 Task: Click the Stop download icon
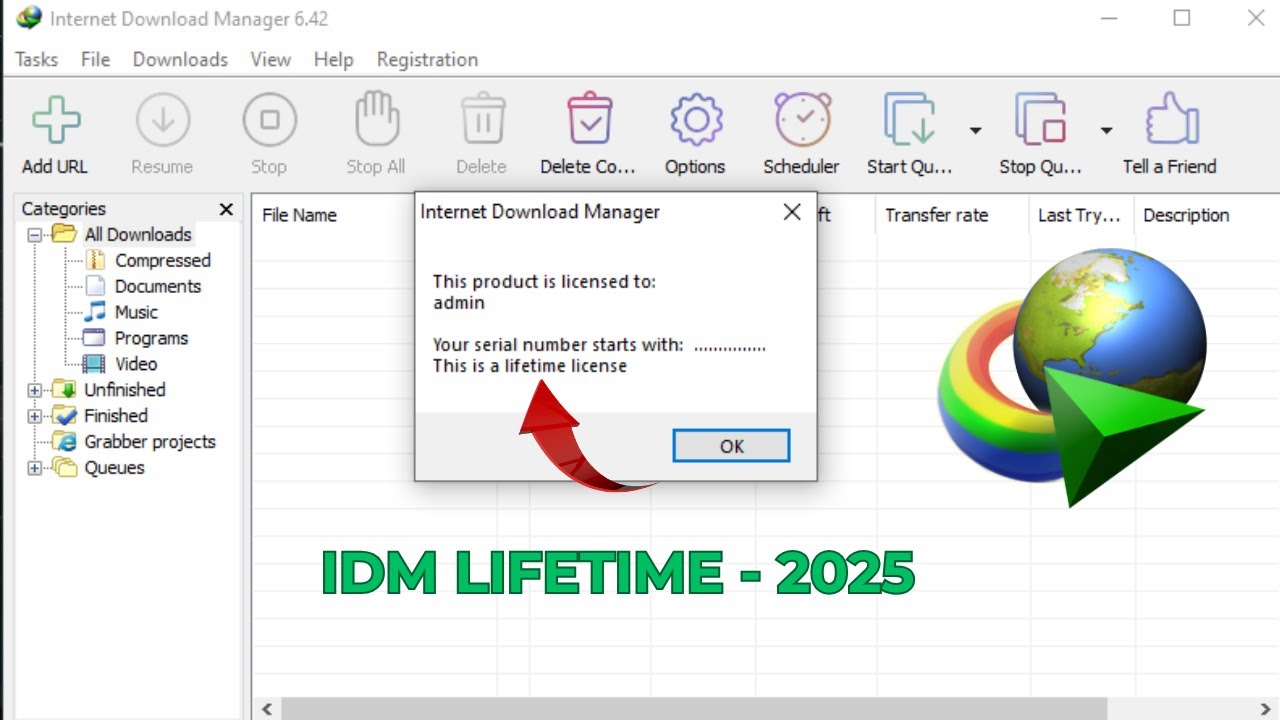tap(269, 121)
